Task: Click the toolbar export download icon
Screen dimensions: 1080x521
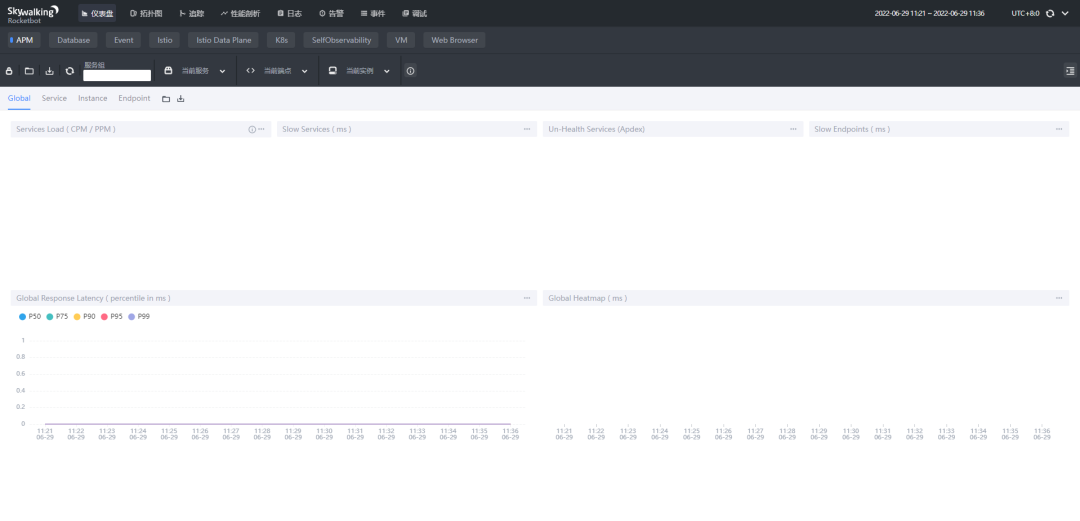Action: (50, 71)
